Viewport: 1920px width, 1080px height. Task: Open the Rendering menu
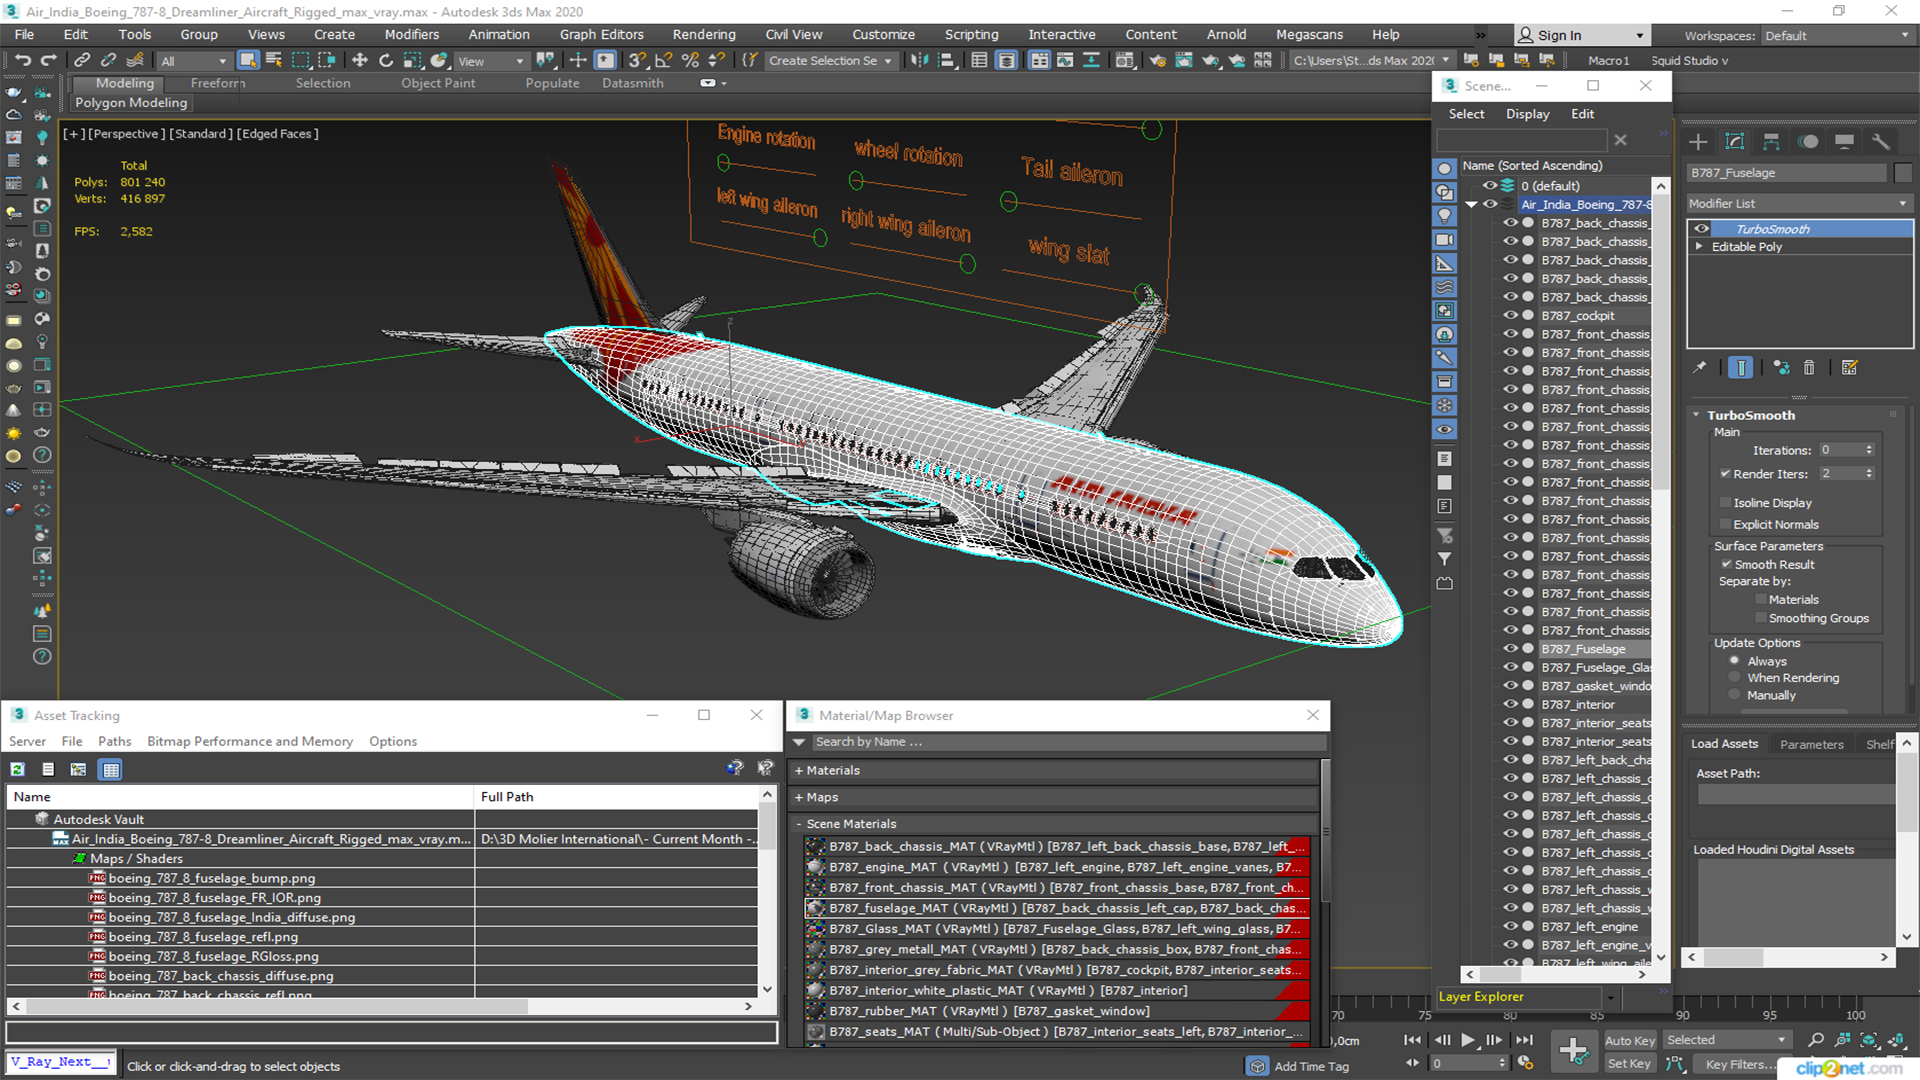pyautogui.click(x=703, y=34)
